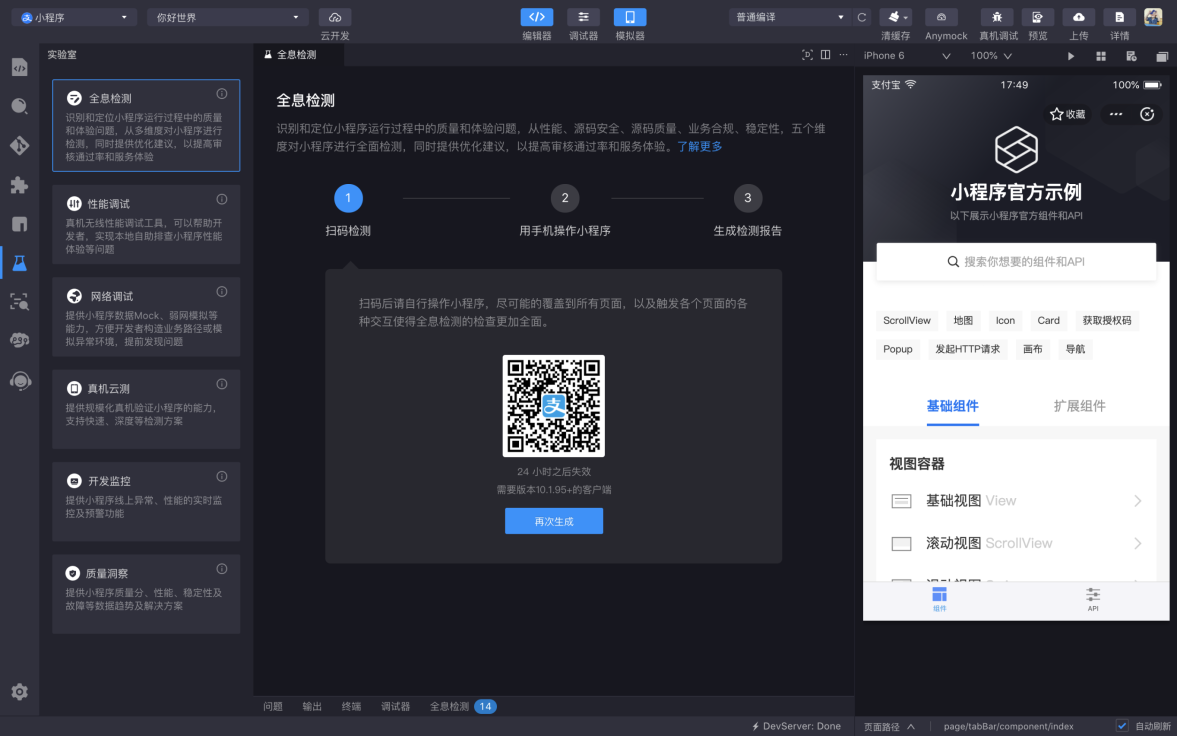The width and height of the screenshot is (1177, 736).
Task: Switch to the 问题 bottom tab
Action: pyautogui.click(x=272, y=707)
